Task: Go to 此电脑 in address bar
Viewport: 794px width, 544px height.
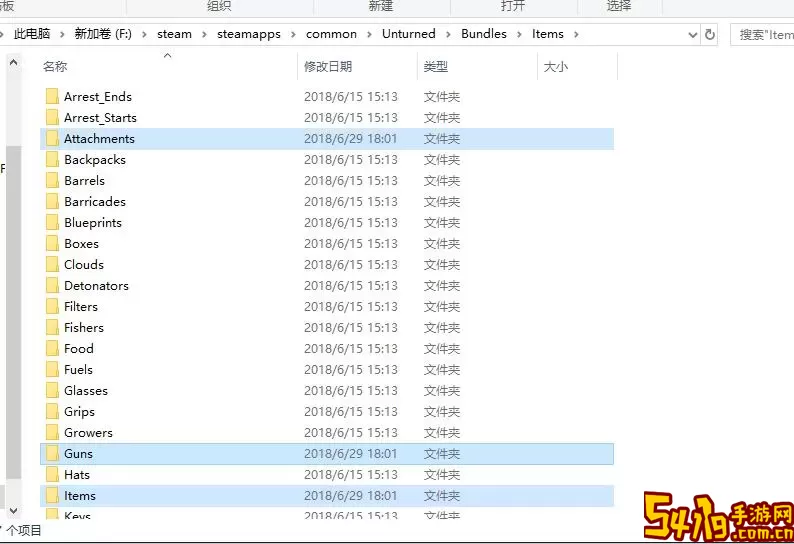Action: pyautogui.click(x=32, y=34)
